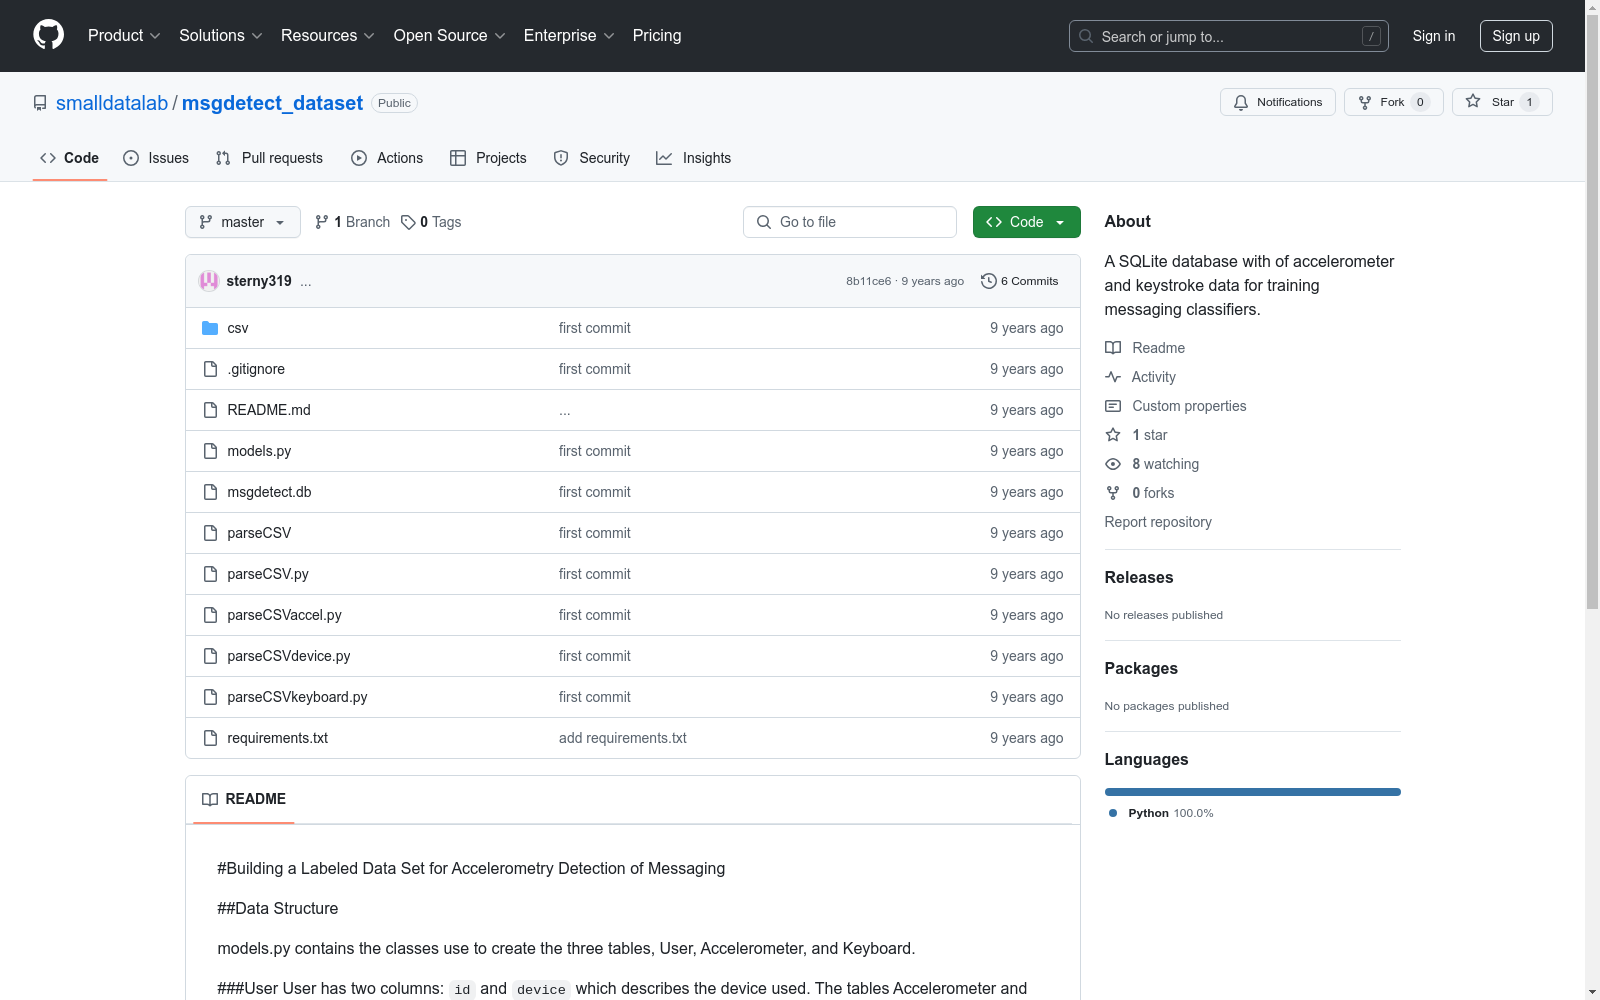Expand the Open Source menu

450,36
